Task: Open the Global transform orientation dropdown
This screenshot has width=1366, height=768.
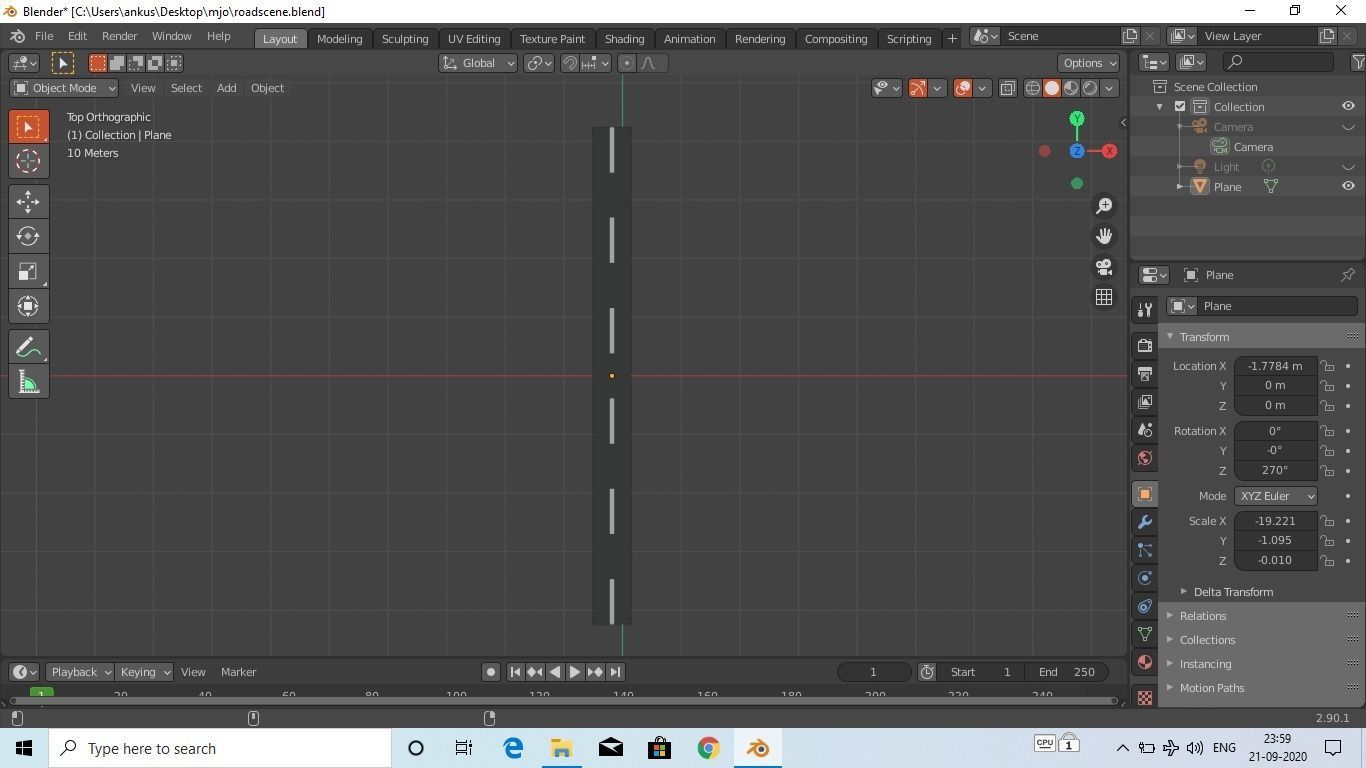Action: [x=478, y=63]
